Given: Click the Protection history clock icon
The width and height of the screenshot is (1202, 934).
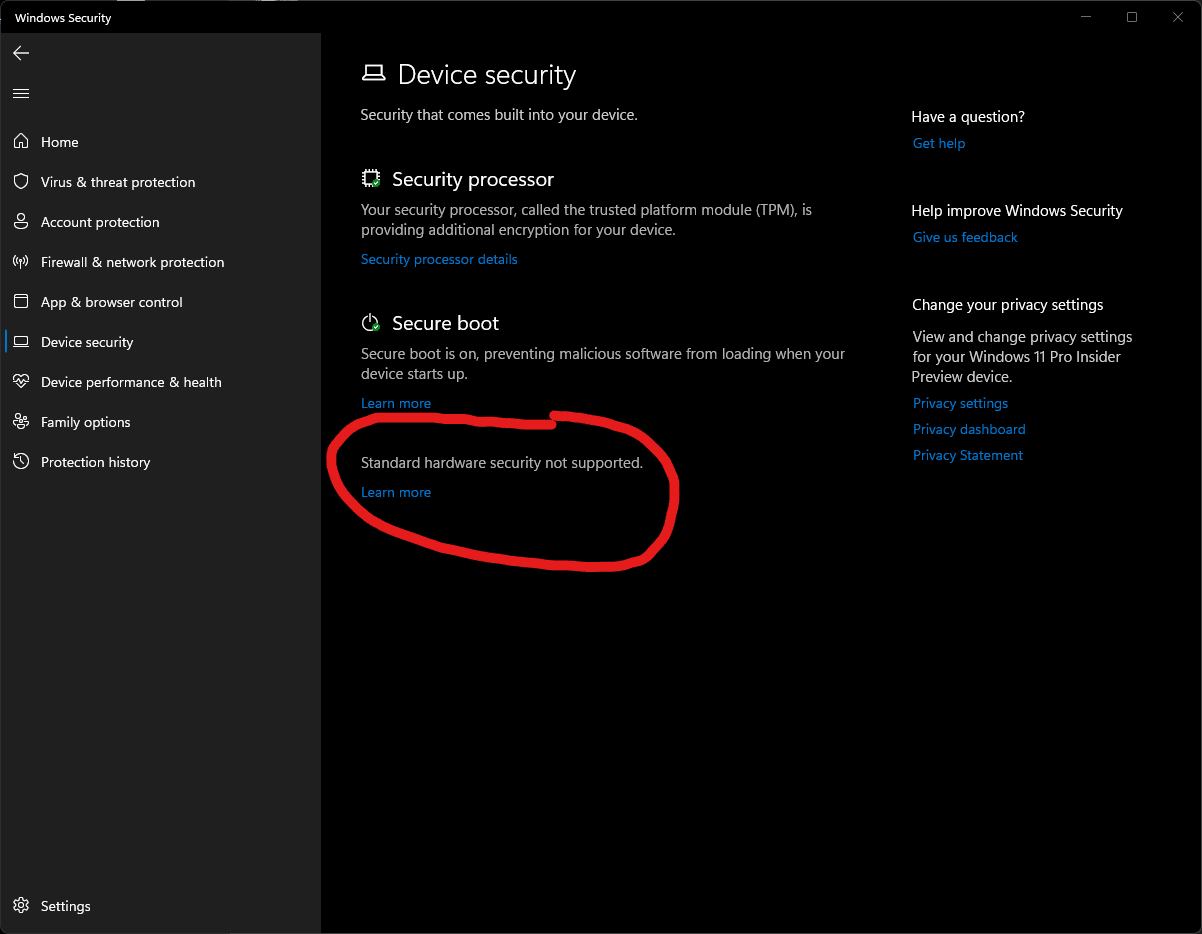Looking at the screenshot, I should tap(21, 462).
